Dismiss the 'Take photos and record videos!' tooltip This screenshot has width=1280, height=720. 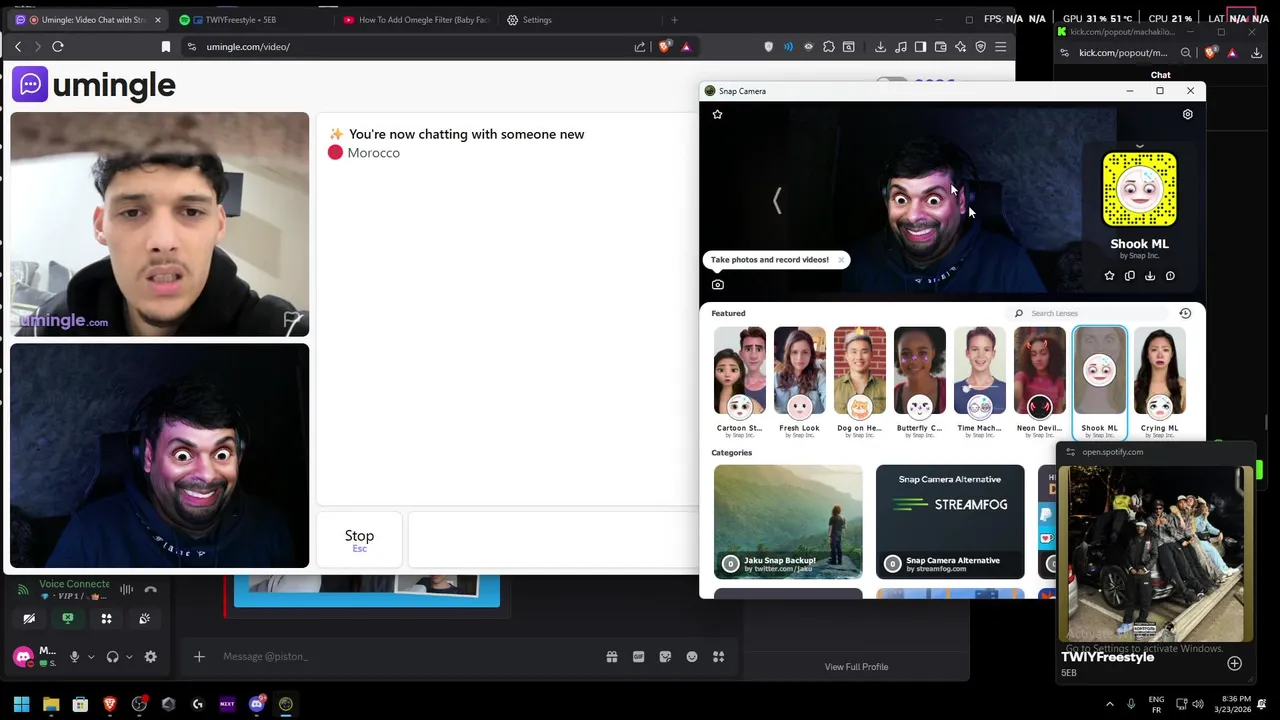[841, 260]
